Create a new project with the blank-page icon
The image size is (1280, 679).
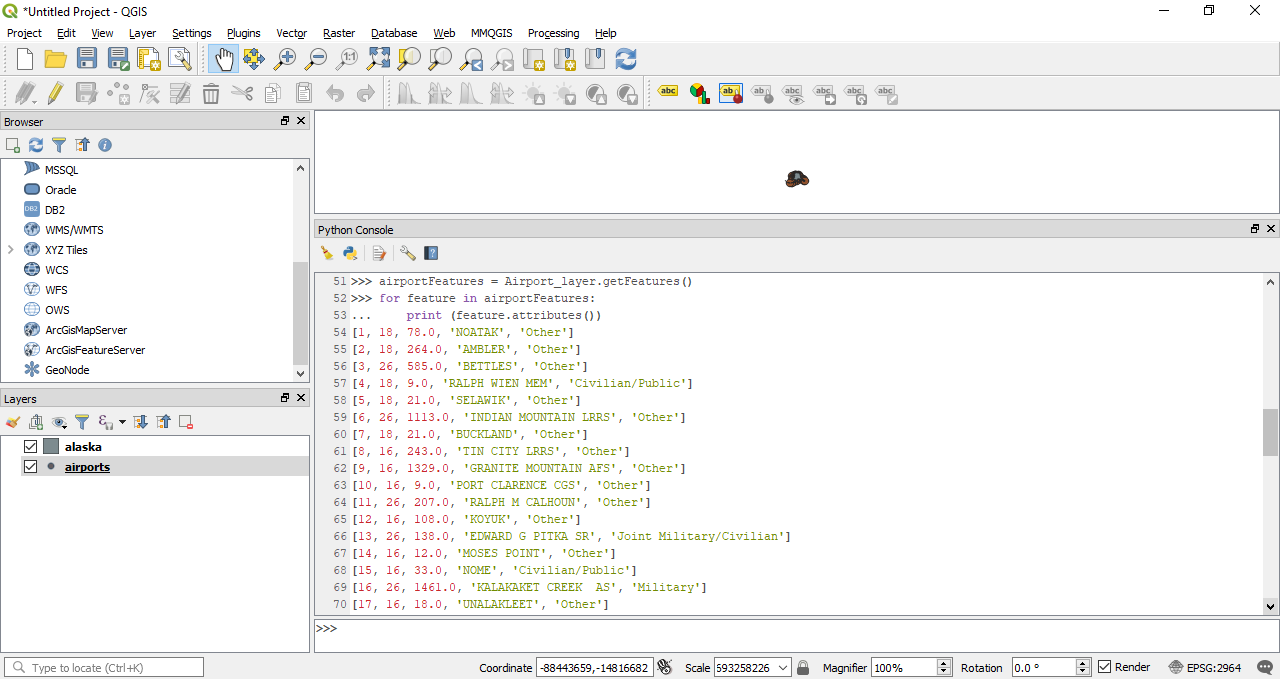[x=24, y=59]
